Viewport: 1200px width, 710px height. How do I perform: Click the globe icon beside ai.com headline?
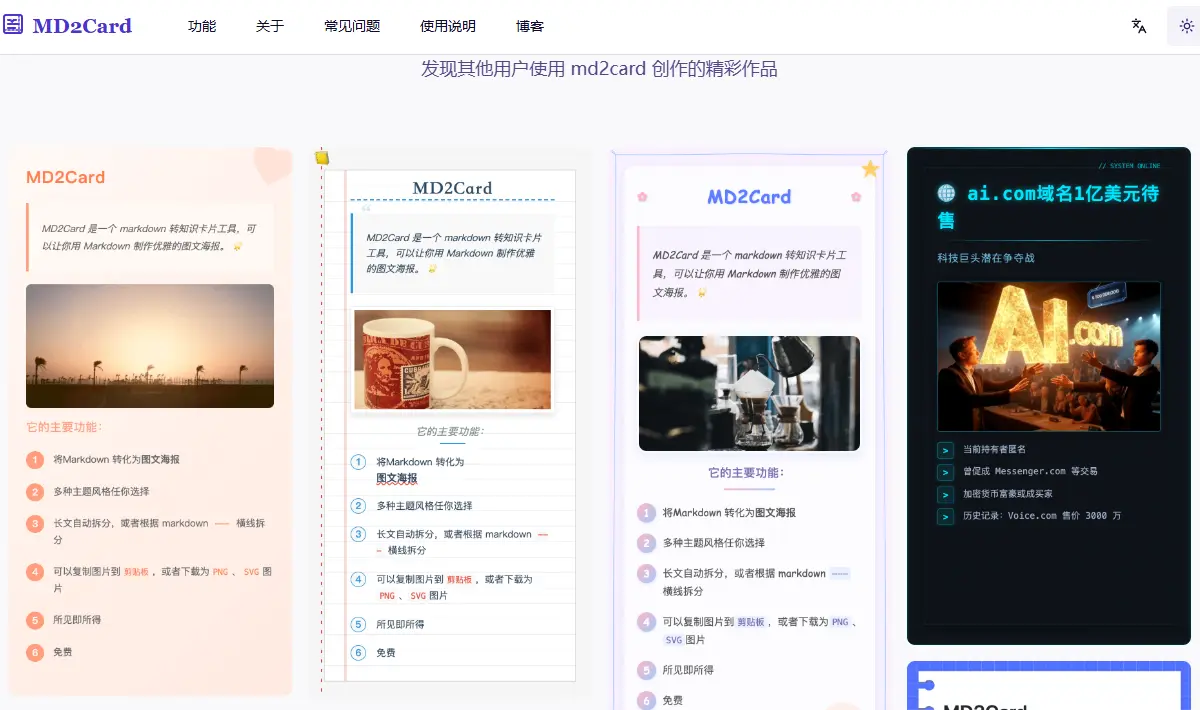pyautogui.click(x=946, y=193)
